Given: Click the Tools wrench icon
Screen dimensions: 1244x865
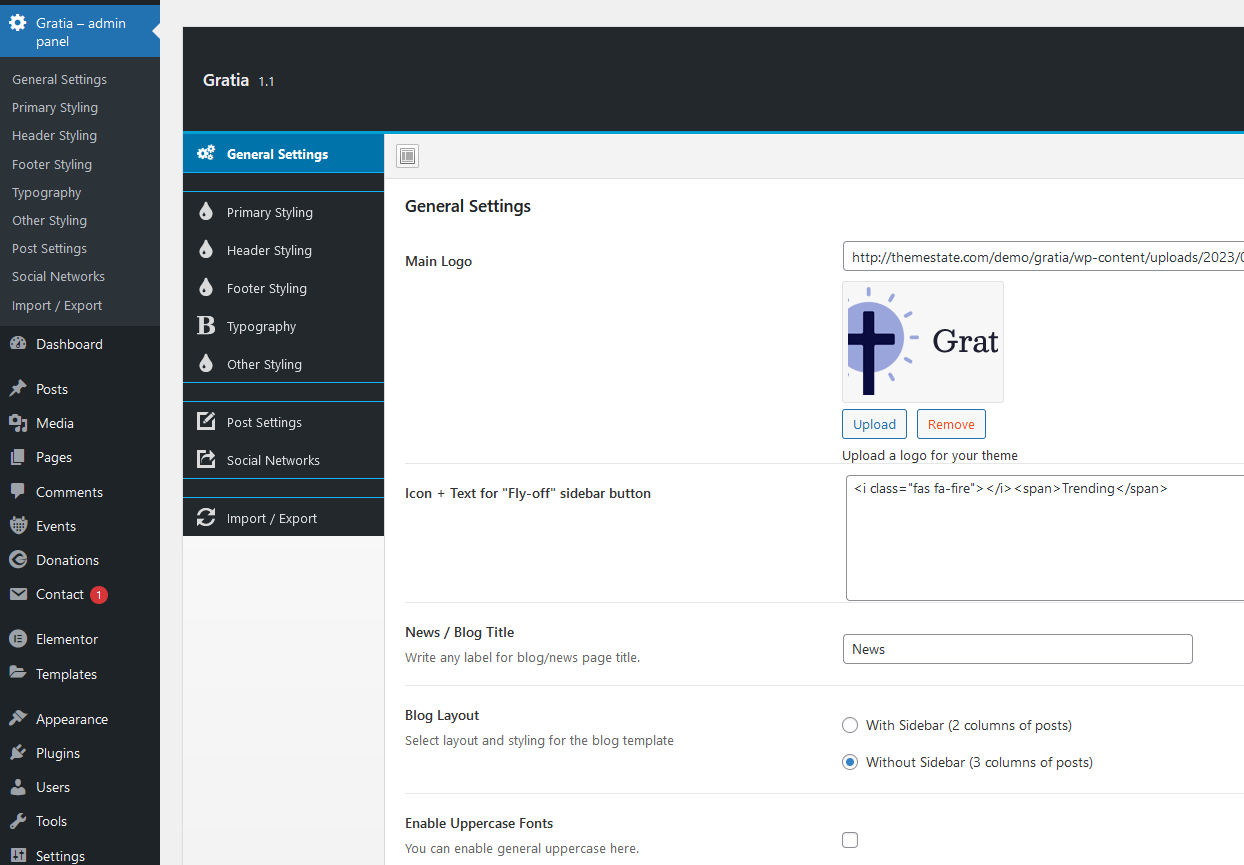Looking at the screenshot, I should pyautogui.click(x=18, y=821).
